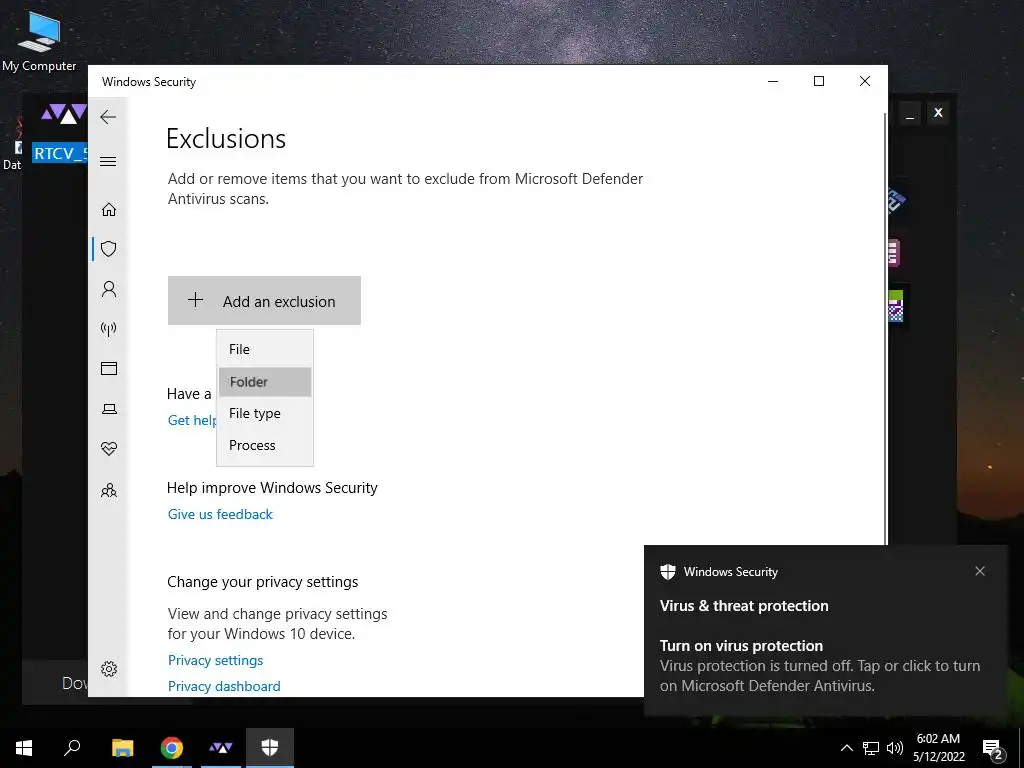Open Device performance & health heart icon
Viewport: 1024px width, 768px height.
point(108,449)
